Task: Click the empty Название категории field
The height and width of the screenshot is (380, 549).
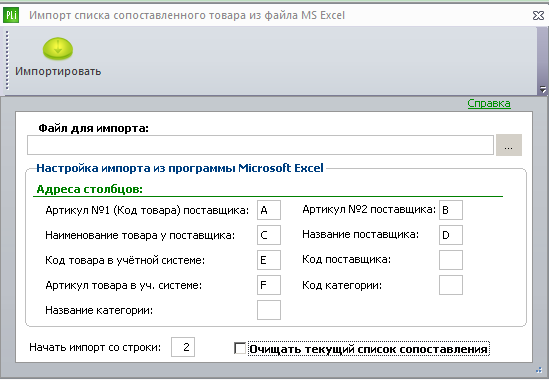Action: 269,310
